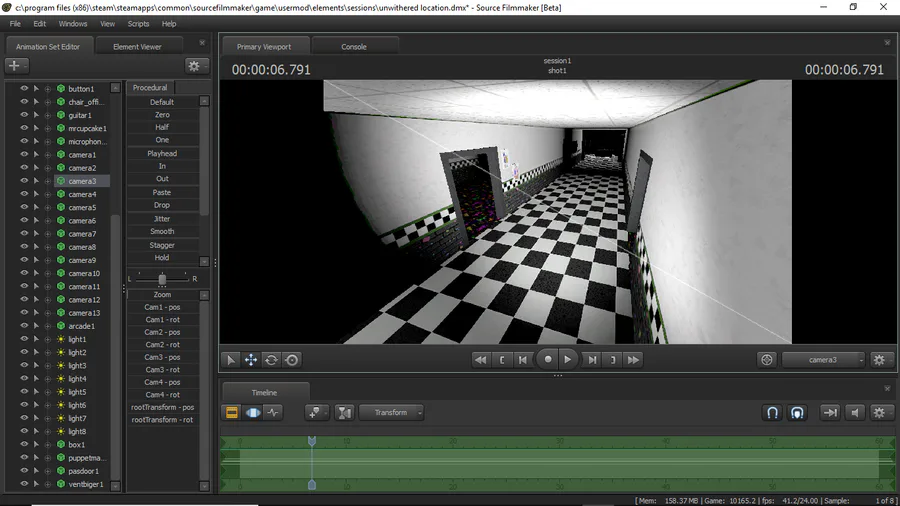Toggle visibility eye for button1
900x506 pixels.
click(24, 88)
